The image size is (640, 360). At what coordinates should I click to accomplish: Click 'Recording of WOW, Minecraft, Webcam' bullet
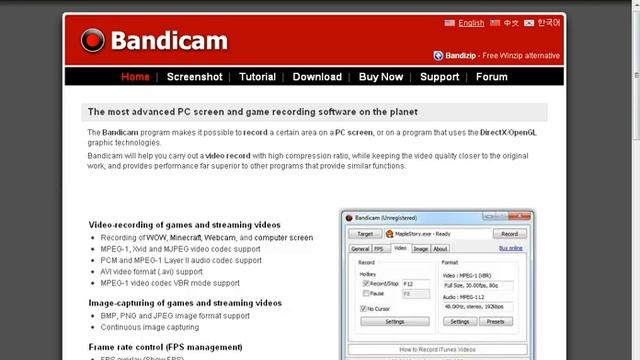click(x=207, y=237)
